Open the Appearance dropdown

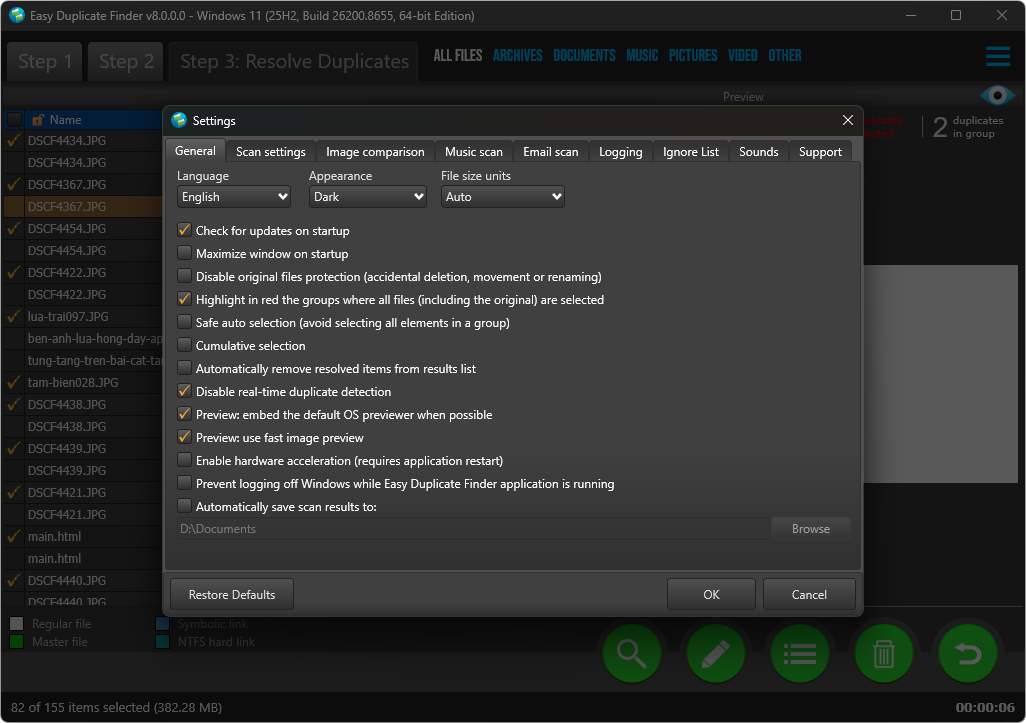coord(368,196)
